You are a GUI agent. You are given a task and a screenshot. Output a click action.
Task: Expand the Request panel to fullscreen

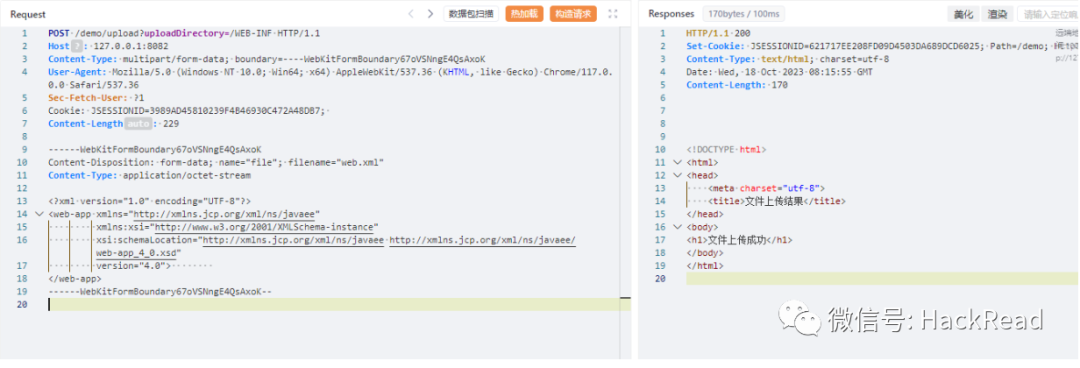pos(613,14)
